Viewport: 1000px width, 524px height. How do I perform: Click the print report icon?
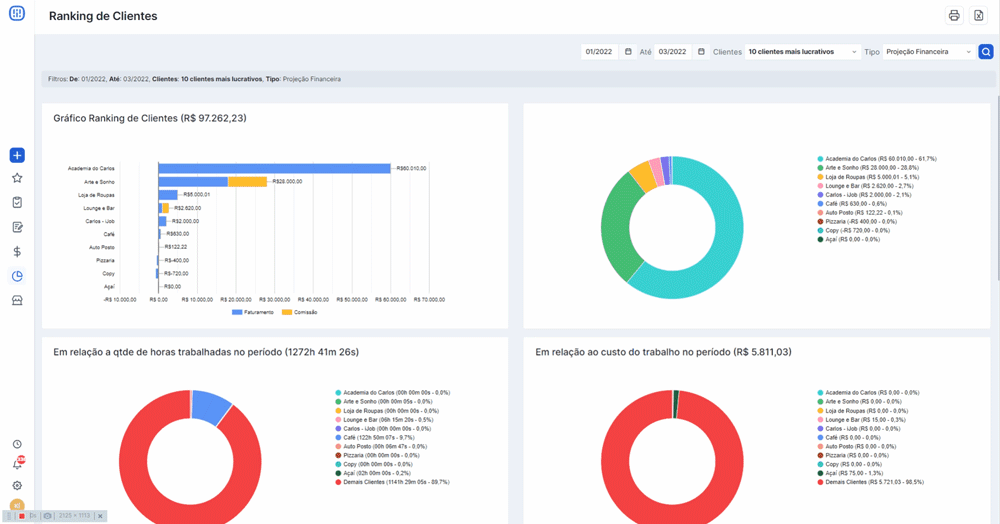point(954,16)
